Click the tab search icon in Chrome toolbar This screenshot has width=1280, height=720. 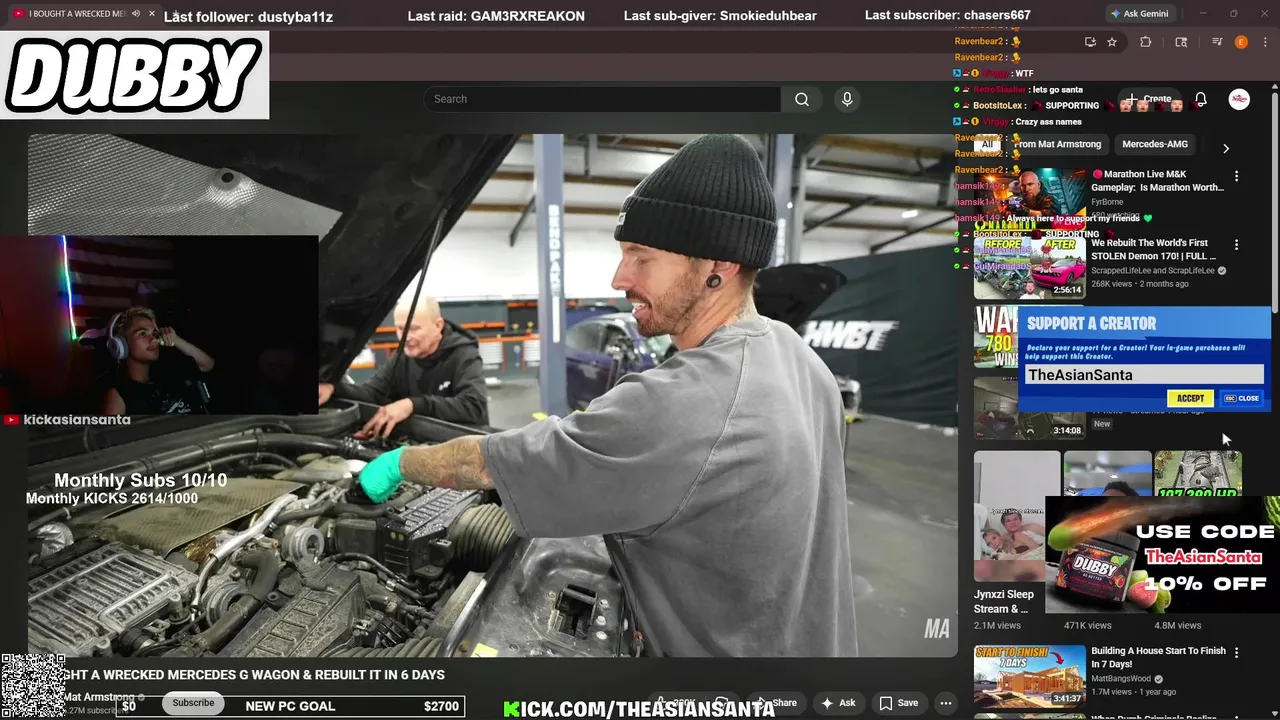1181,42
